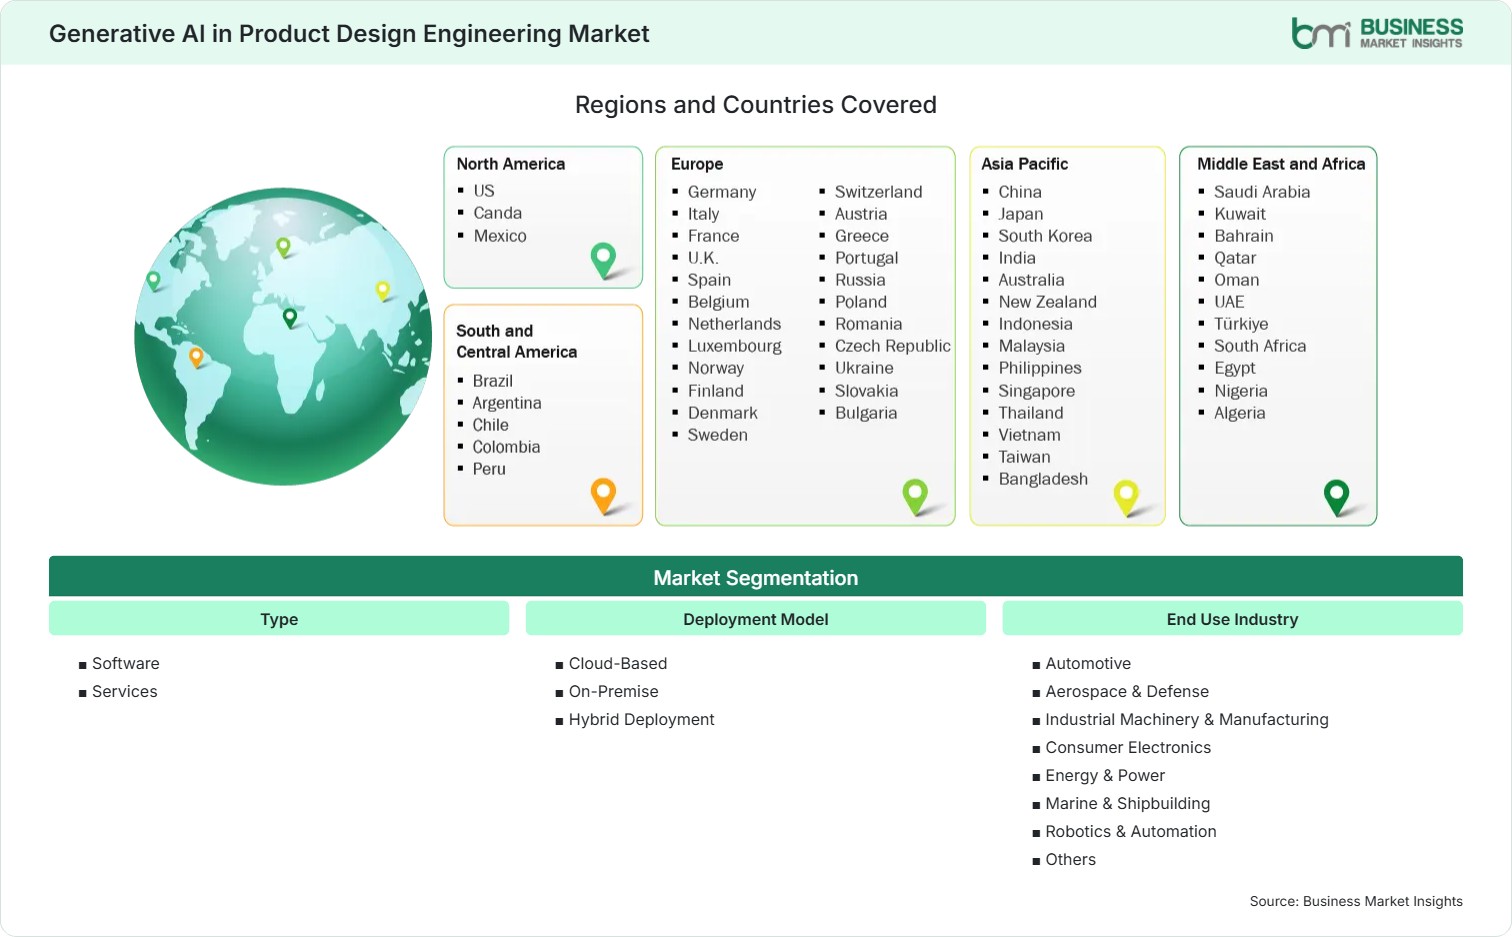The image size is (1512, 937).
Task: Select 'Brazil' in South and Central America
Action: pos(493,381)
